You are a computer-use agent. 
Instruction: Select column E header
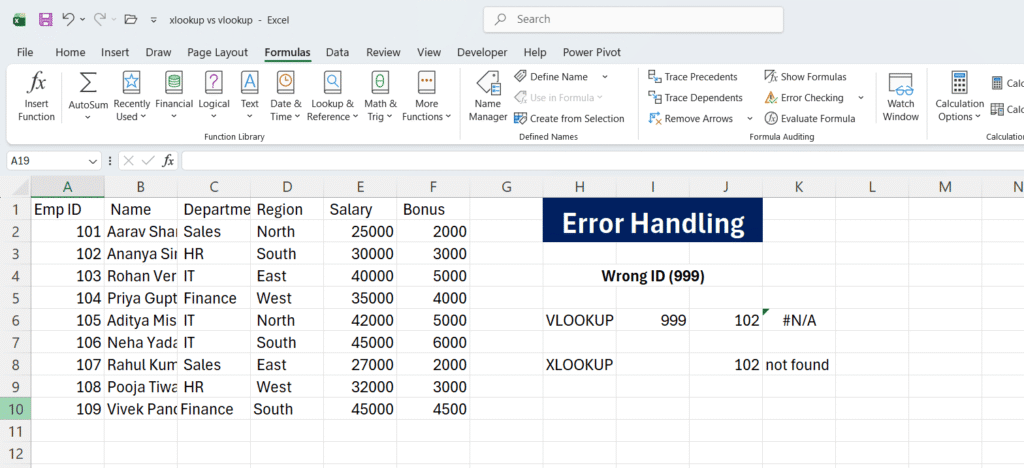pyautogui.click(x=360, y=187)
